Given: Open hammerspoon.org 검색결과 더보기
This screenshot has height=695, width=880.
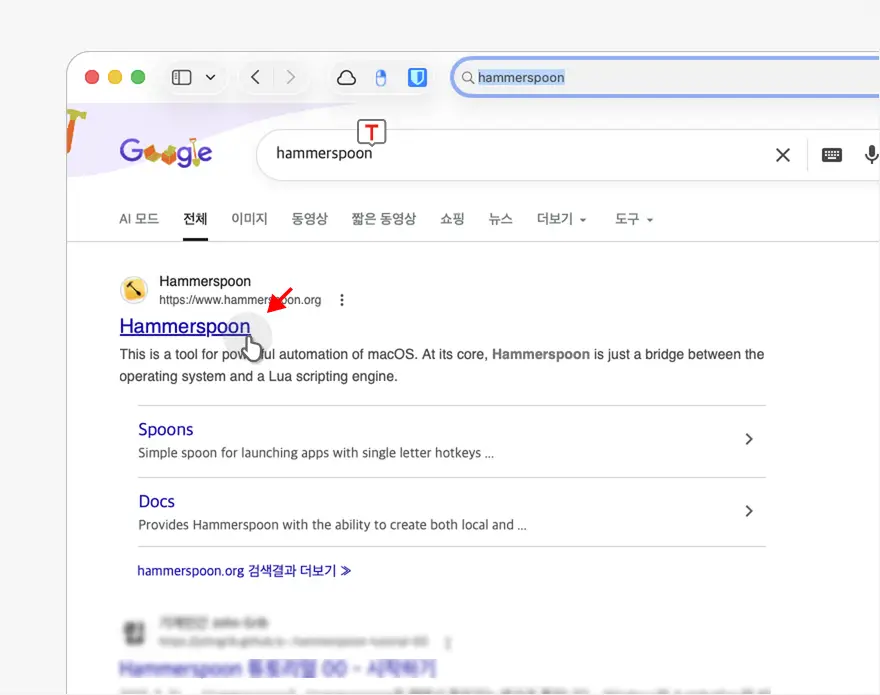Looking at the screenshot, I should pos(244,571).
